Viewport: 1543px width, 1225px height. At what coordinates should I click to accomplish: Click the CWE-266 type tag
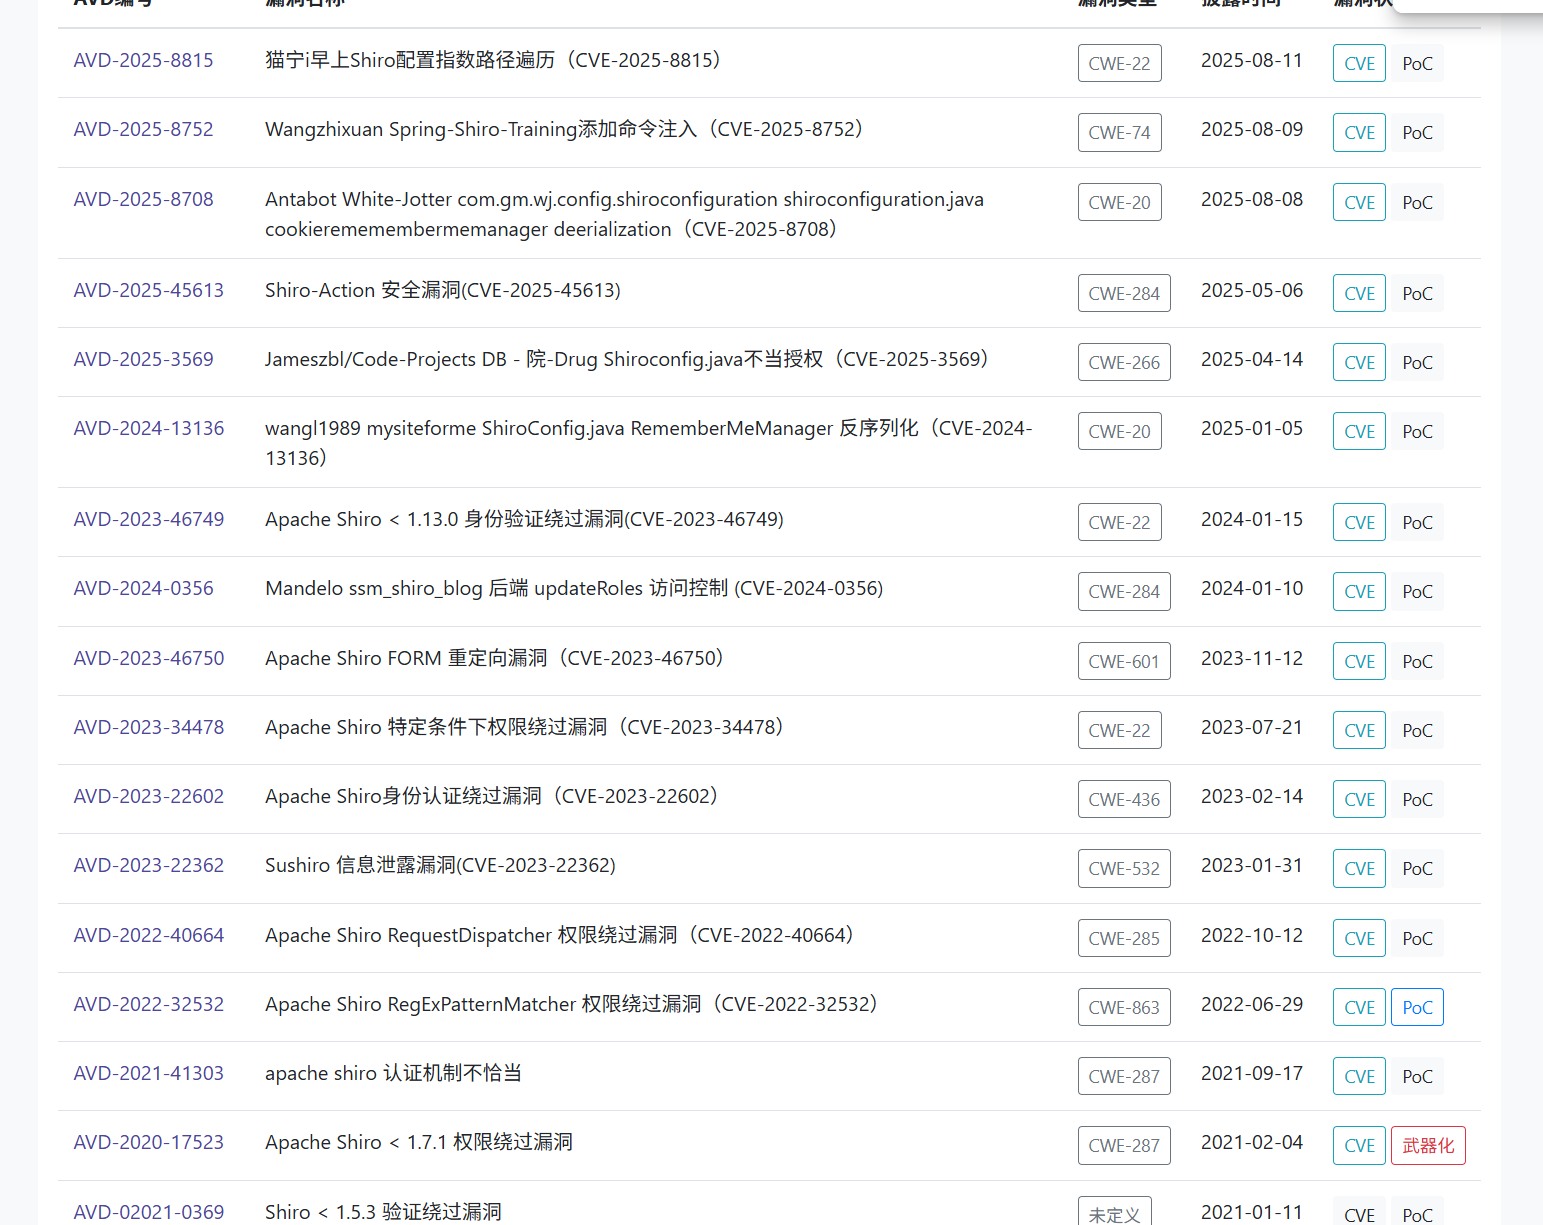tap(1124, 362)
